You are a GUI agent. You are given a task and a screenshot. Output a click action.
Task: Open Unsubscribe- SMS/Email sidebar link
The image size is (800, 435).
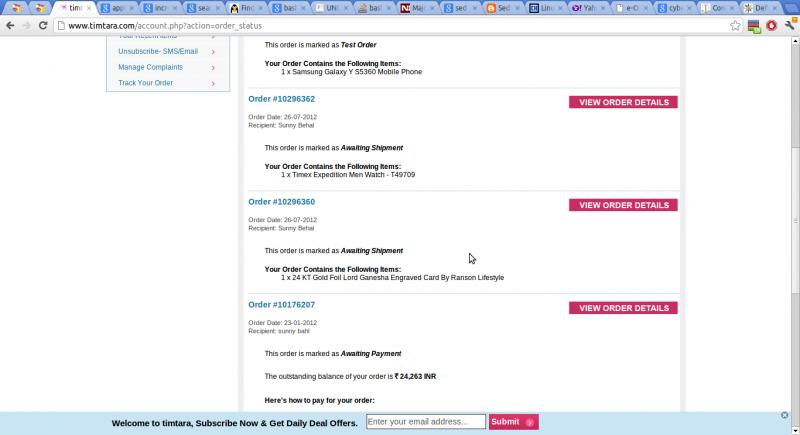(158, 52)
